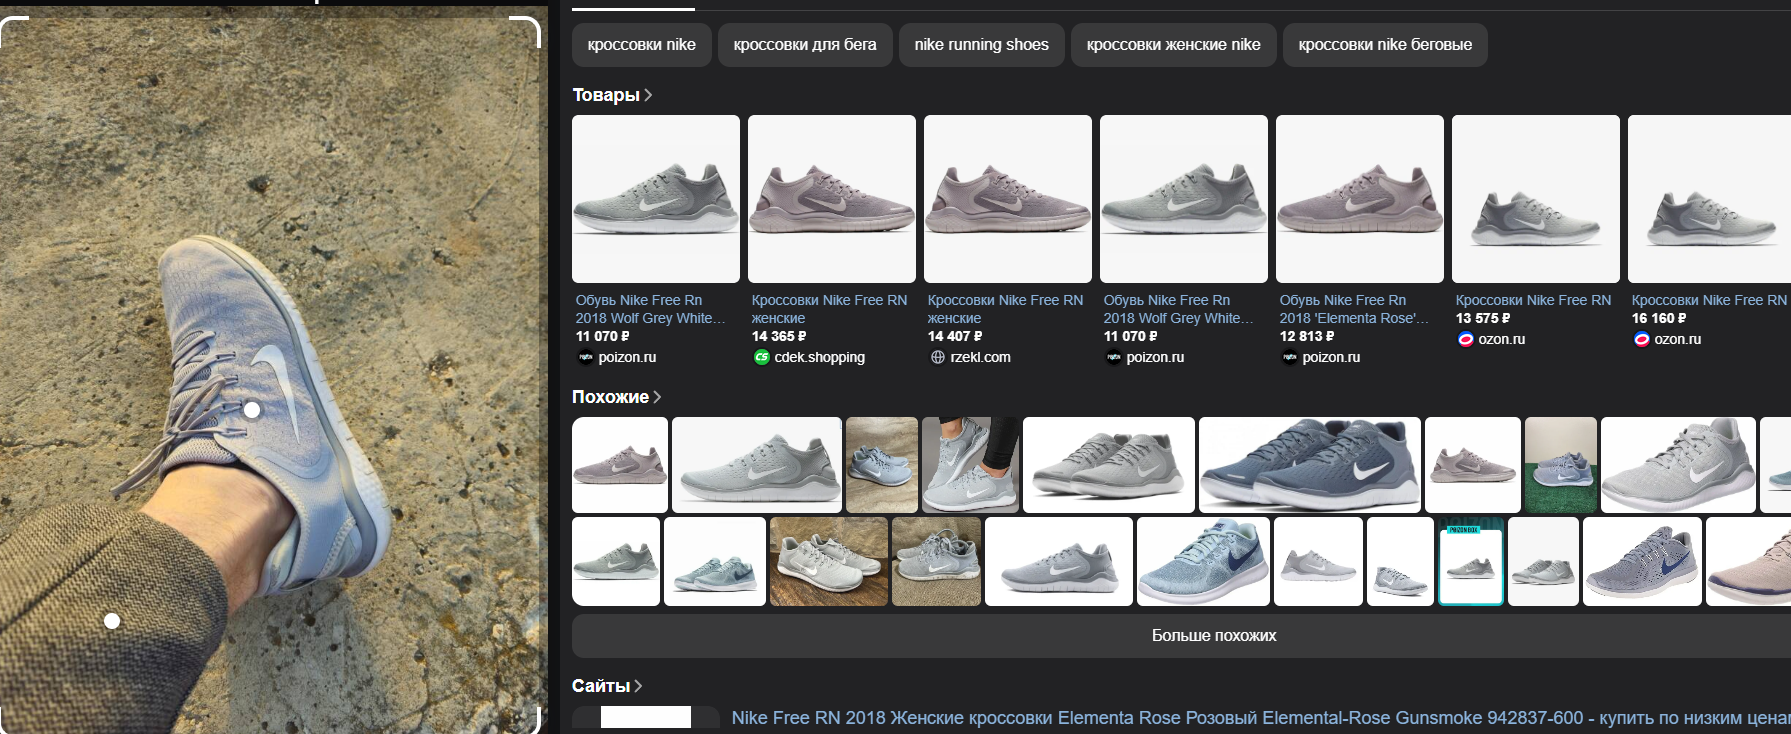Open the Nike Free RN 2018 Elementa Rose site link

1261,718
